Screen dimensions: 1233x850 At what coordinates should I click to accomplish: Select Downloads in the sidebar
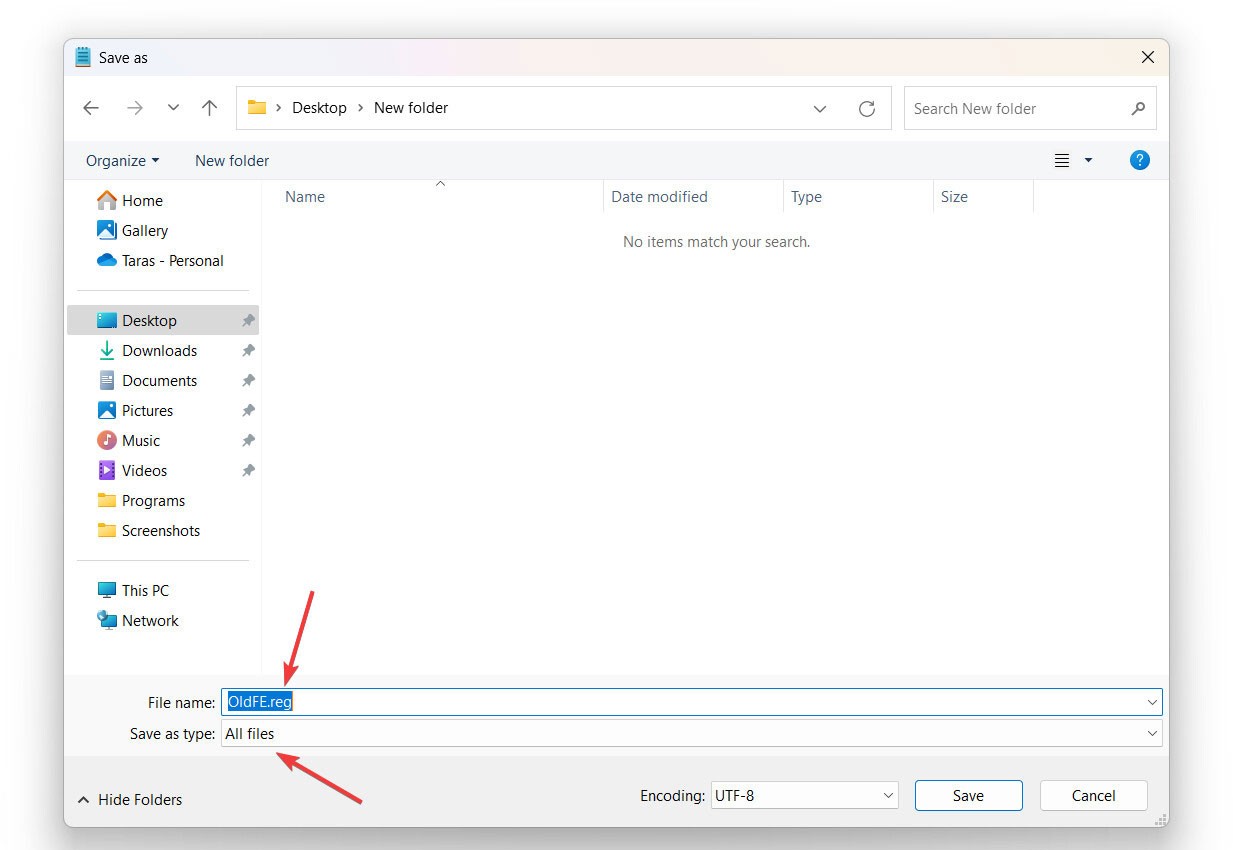tap(159, 350)
